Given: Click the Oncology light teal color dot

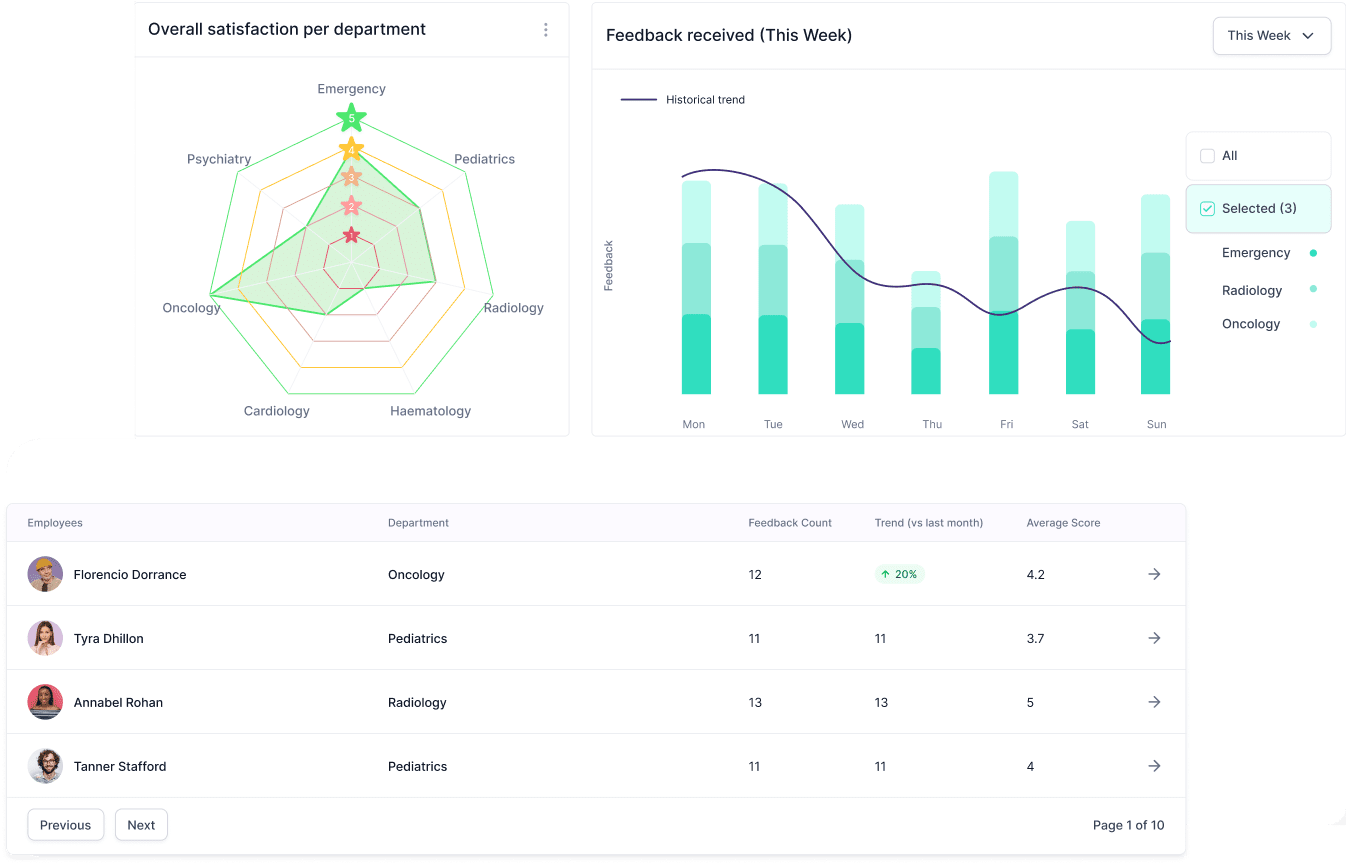Looking at the screenshot, I should click(1313, 324).
